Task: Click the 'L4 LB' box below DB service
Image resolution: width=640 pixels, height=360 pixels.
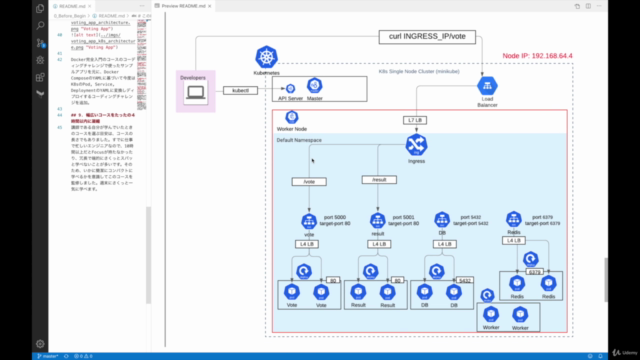Action: click(x=444, y=244)
